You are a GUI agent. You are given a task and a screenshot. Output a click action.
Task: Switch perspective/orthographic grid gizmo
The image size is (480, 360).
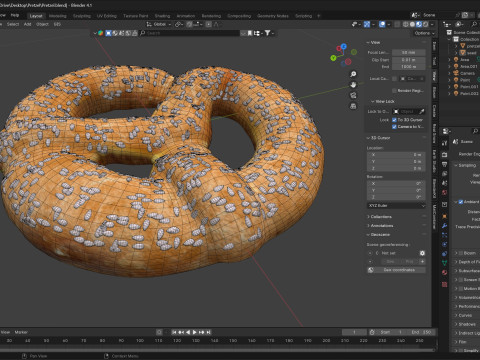(353, 106)
